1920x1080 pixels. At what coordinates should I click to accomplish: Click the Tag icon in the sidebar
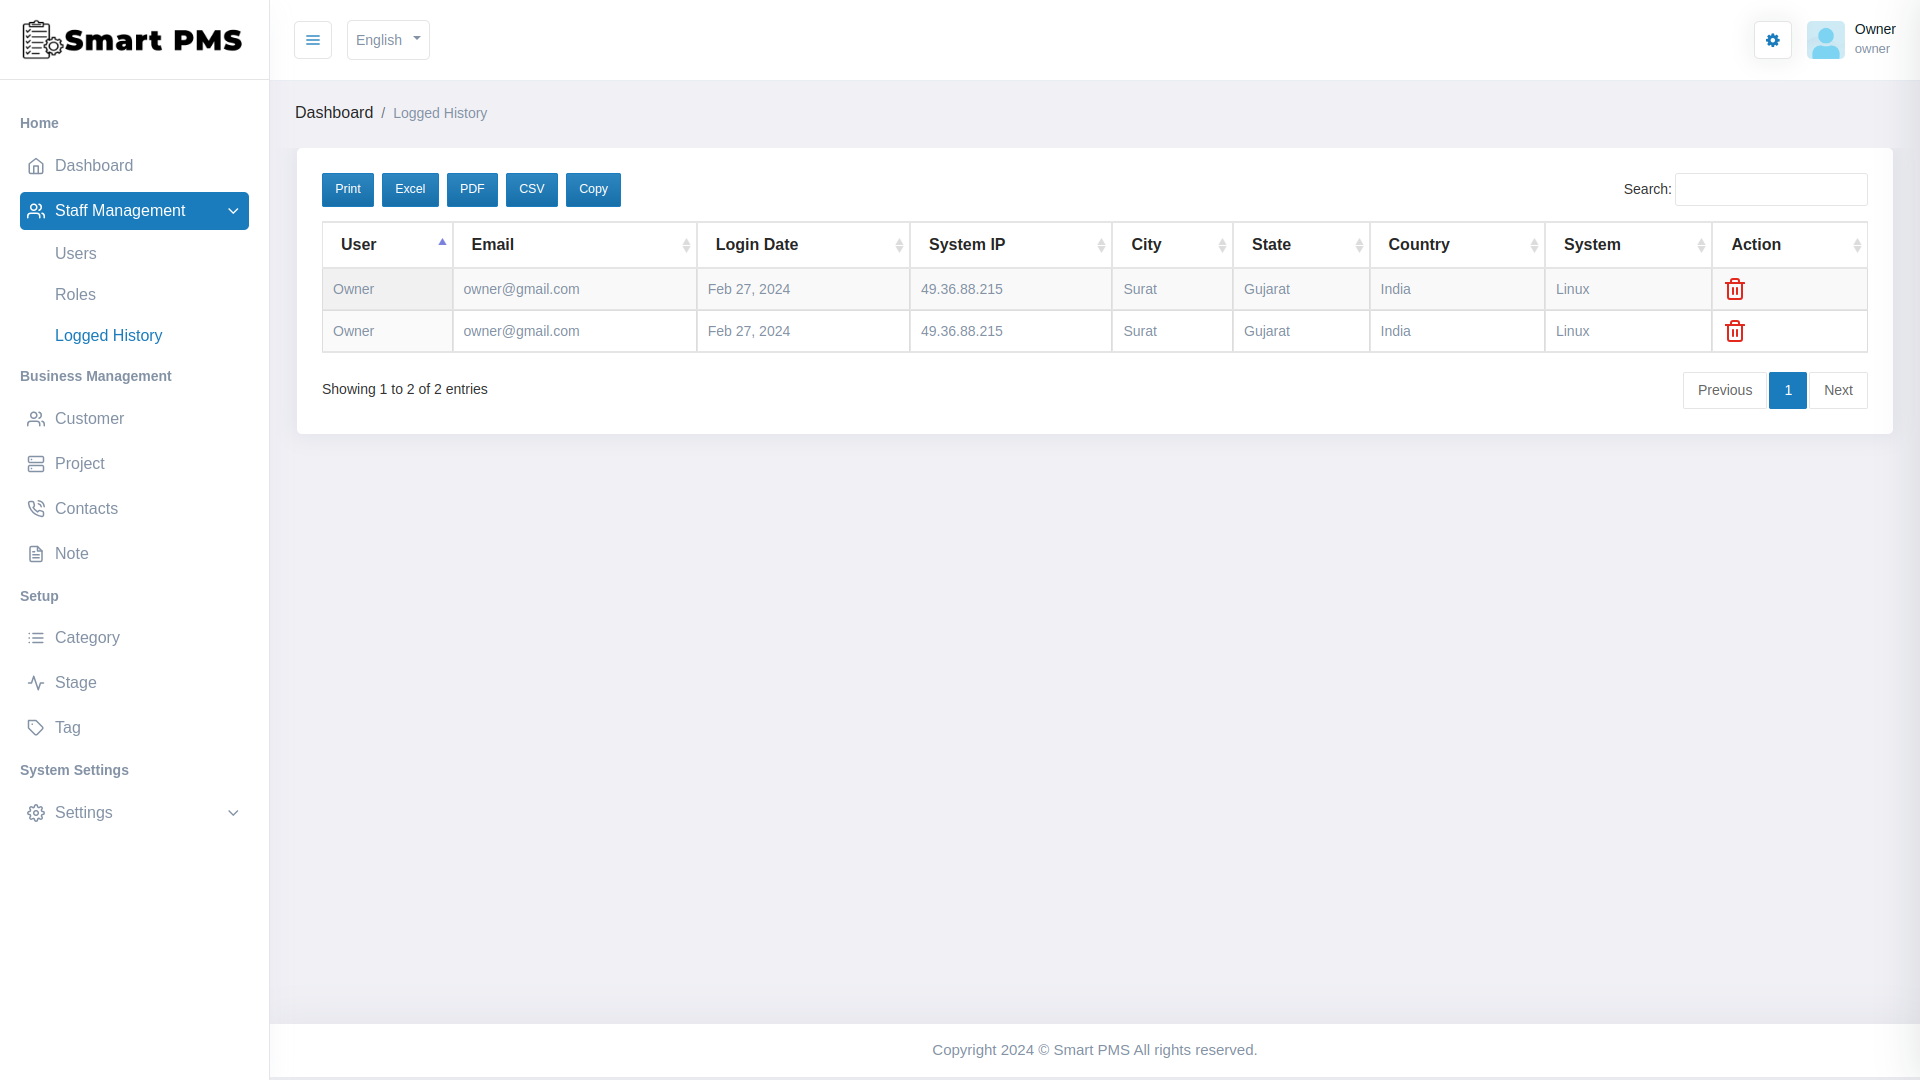[x=36, y=727]
